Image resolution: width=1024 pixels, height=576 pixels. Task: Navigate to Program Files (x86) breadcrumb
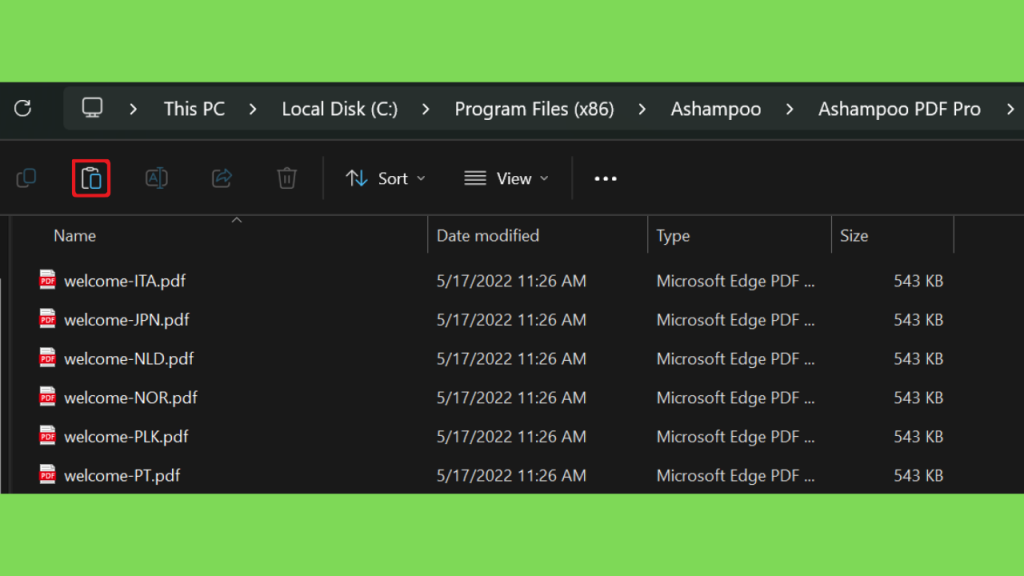[534, 108]
